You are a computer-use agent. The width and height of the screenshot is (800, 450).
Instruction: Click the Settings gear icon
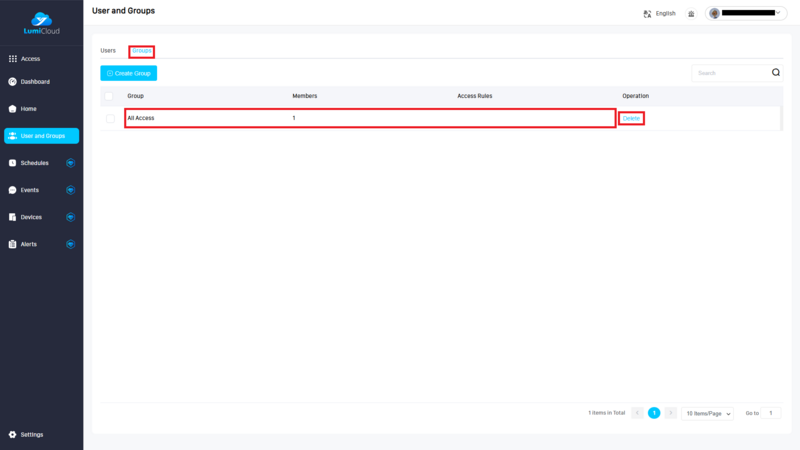pos(12,435)
